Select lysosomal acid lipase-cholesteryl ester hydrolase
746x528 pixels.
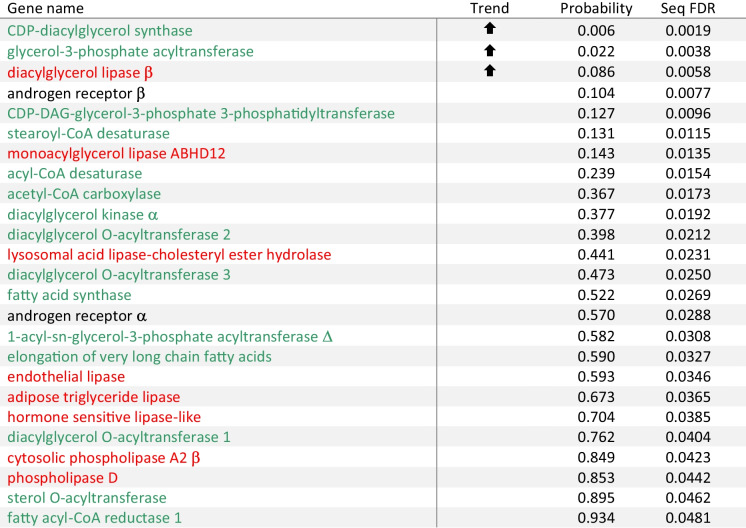click(169, 254)
